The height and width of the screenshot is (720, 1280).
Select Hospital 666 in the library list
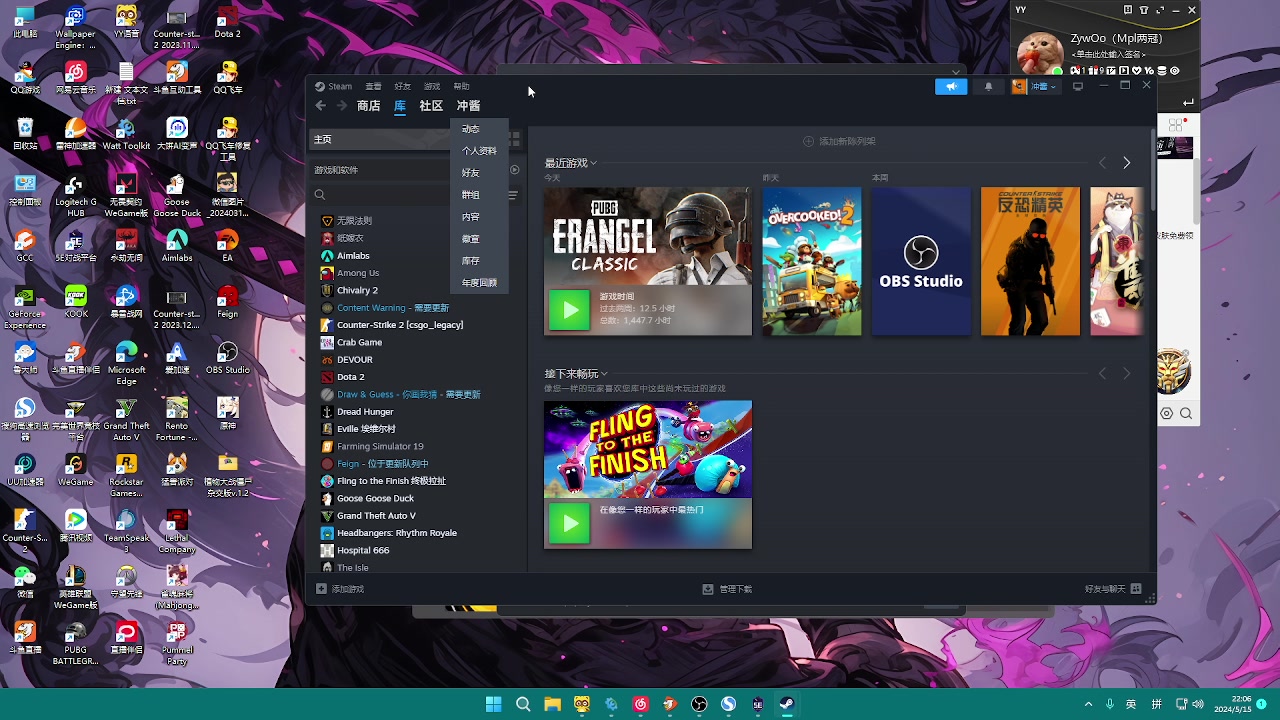click(x=363, y=550)
